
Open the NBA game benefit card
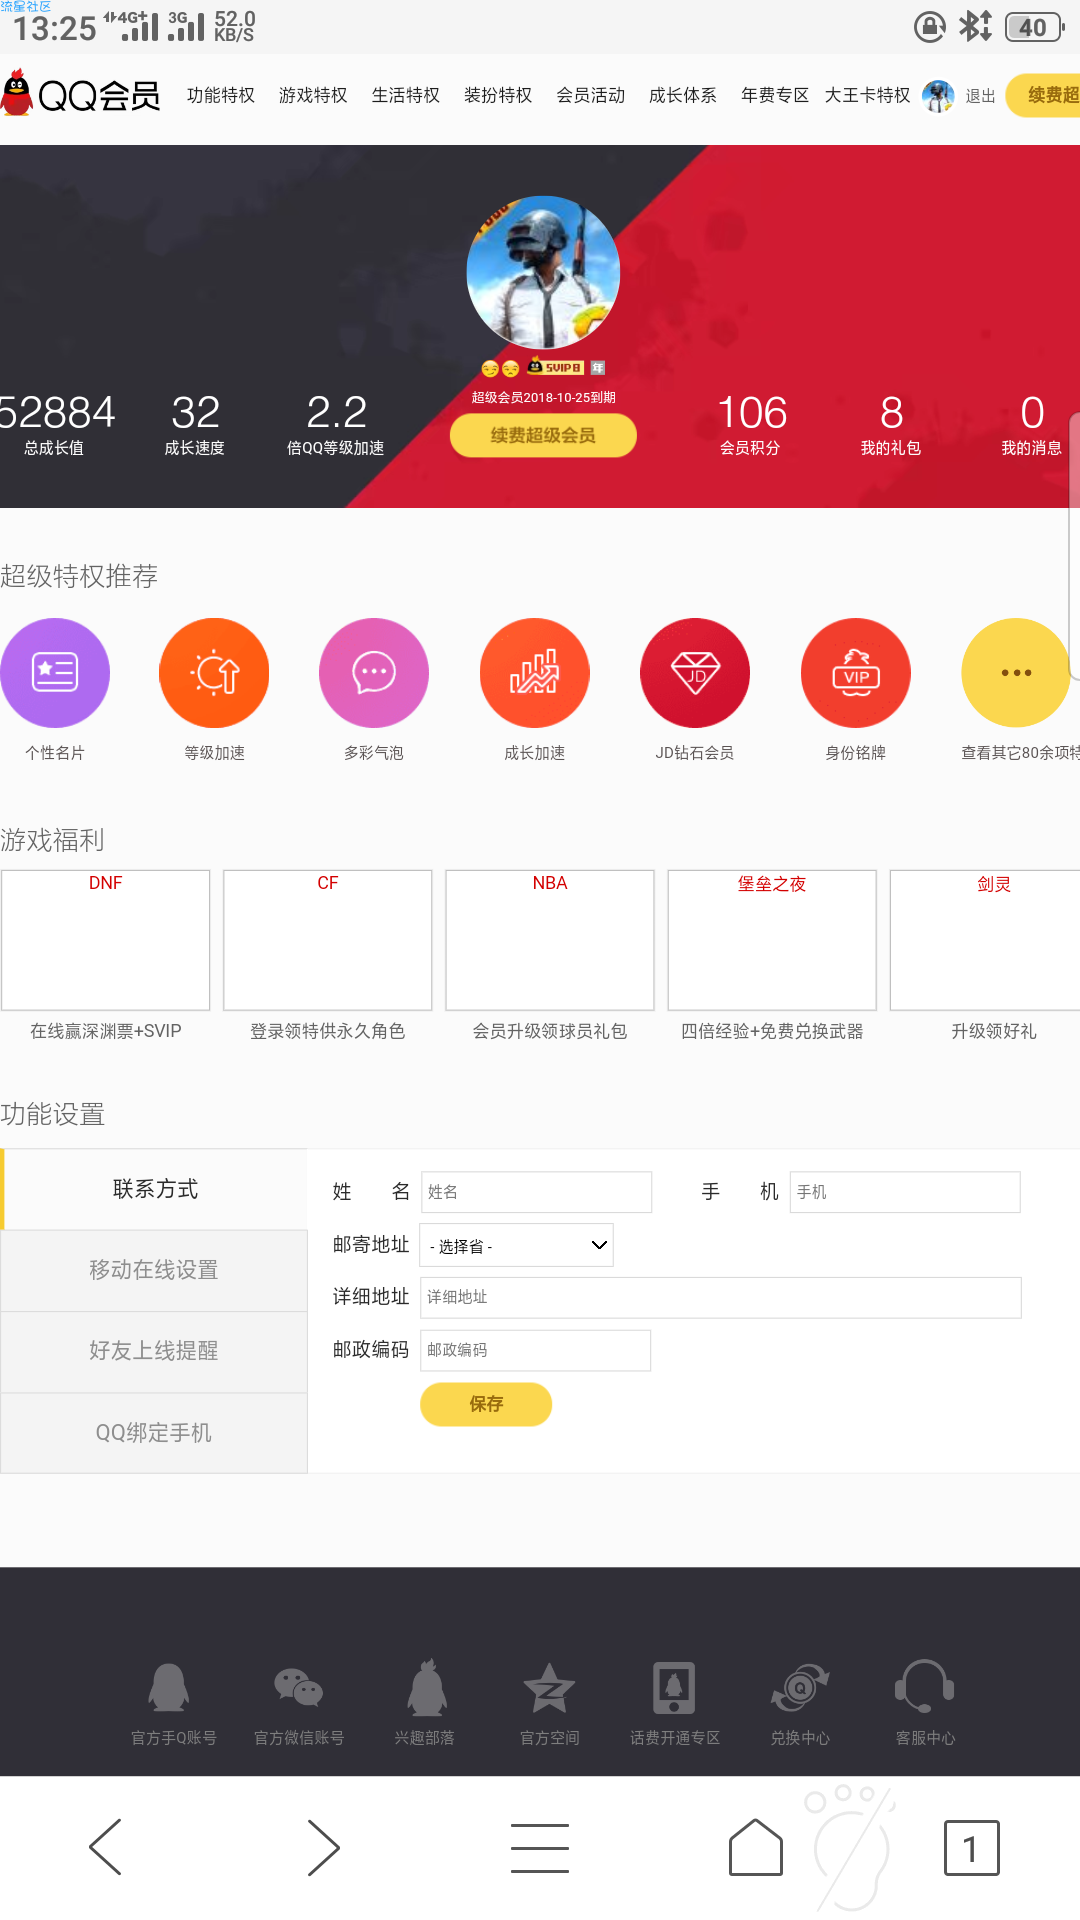pyautogui.click(x=550, y=940)
